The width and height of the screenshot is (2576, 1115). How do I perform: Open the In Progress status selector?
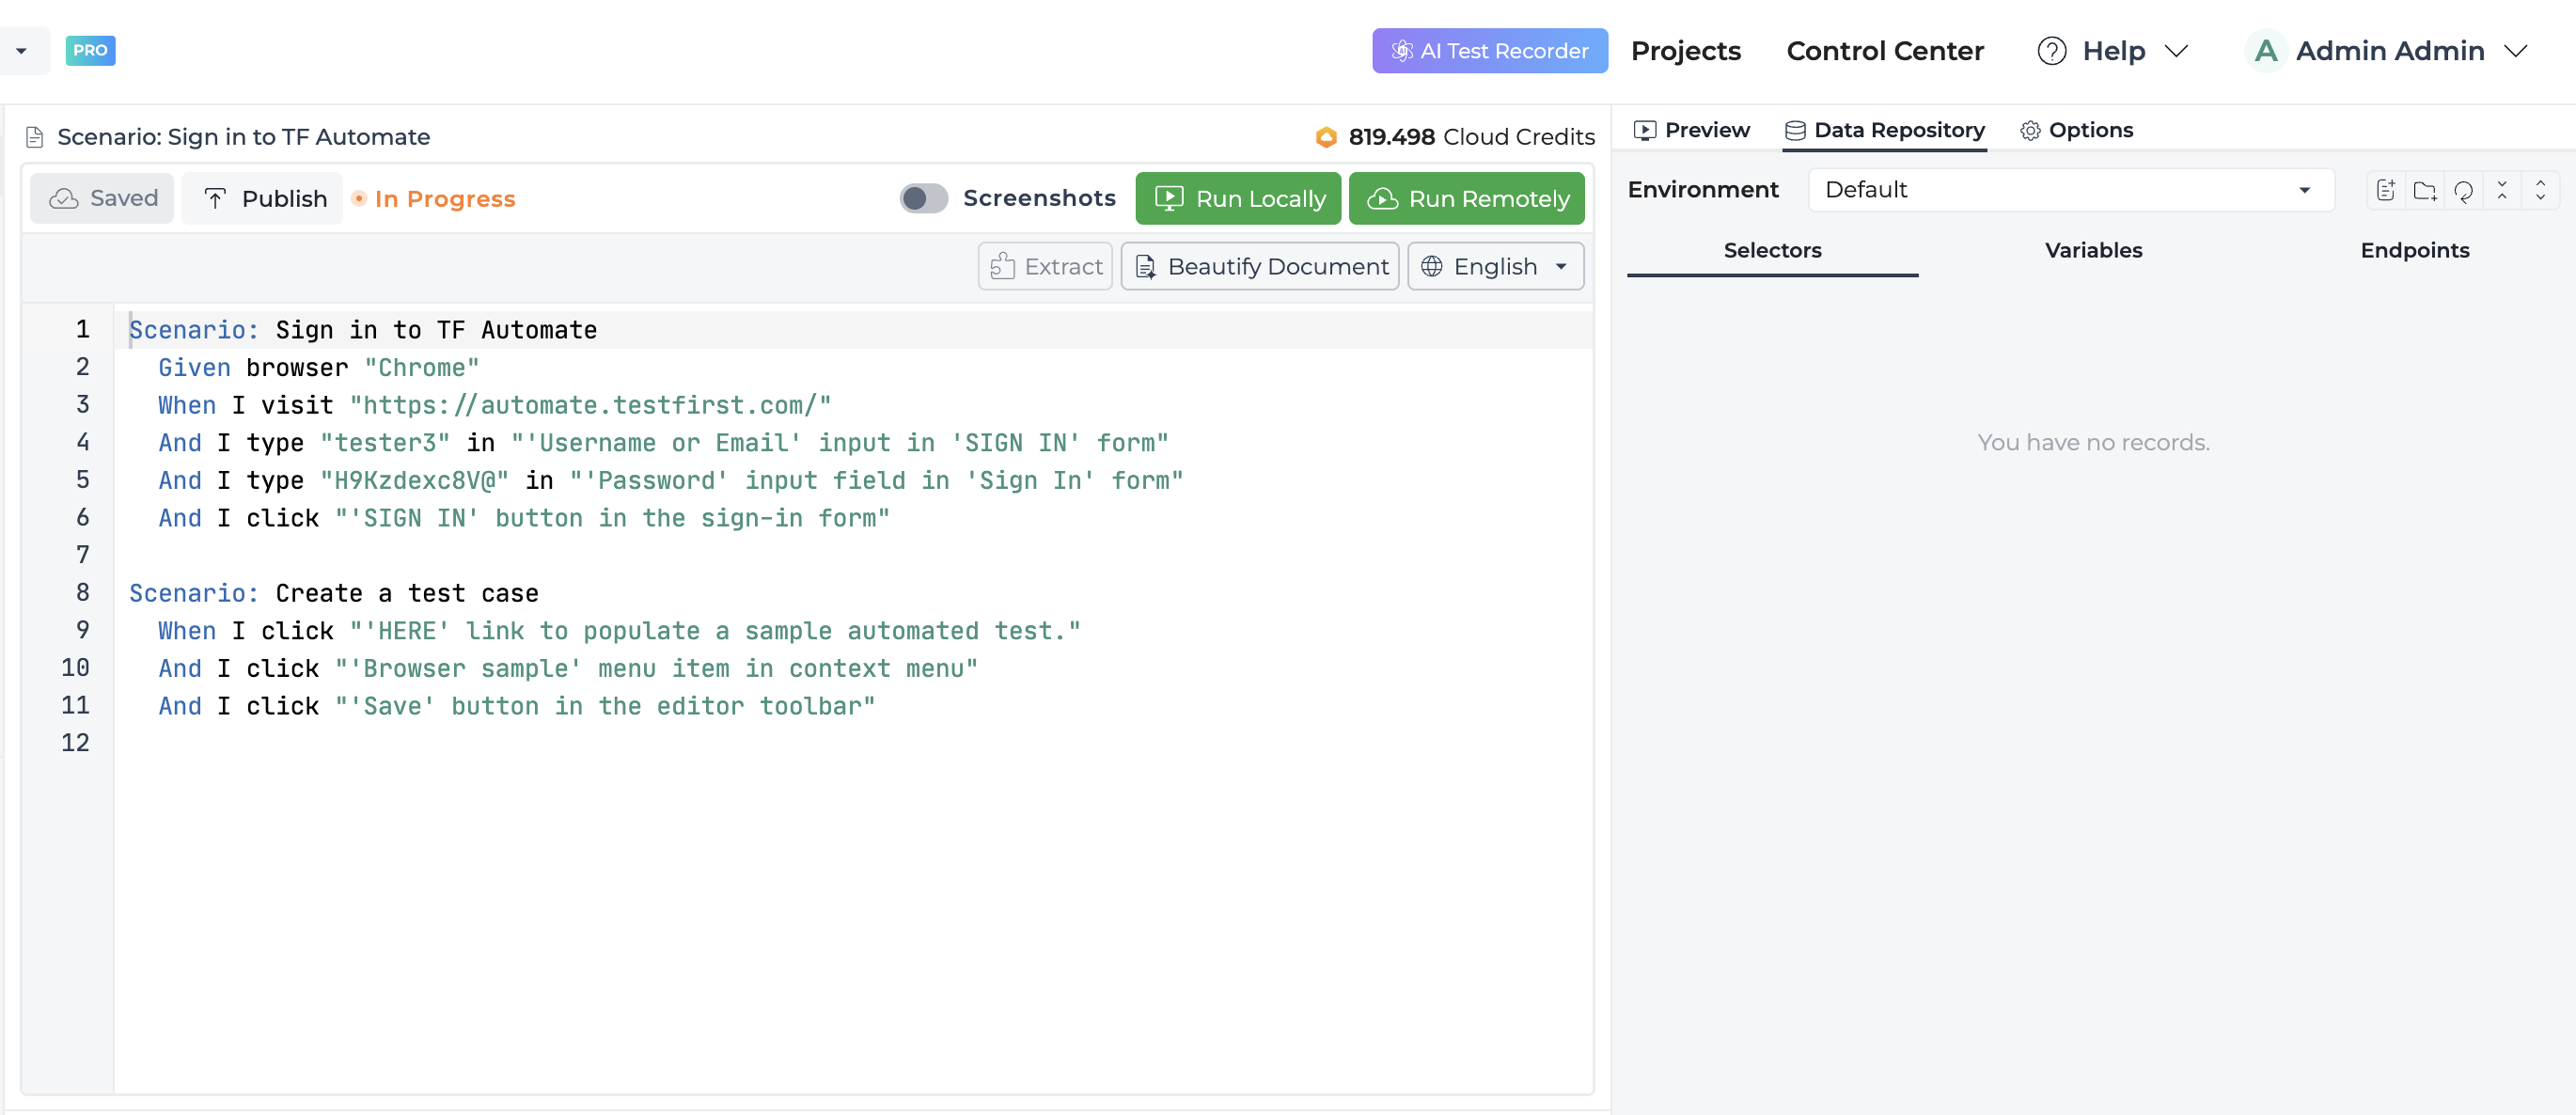point(434,199)
